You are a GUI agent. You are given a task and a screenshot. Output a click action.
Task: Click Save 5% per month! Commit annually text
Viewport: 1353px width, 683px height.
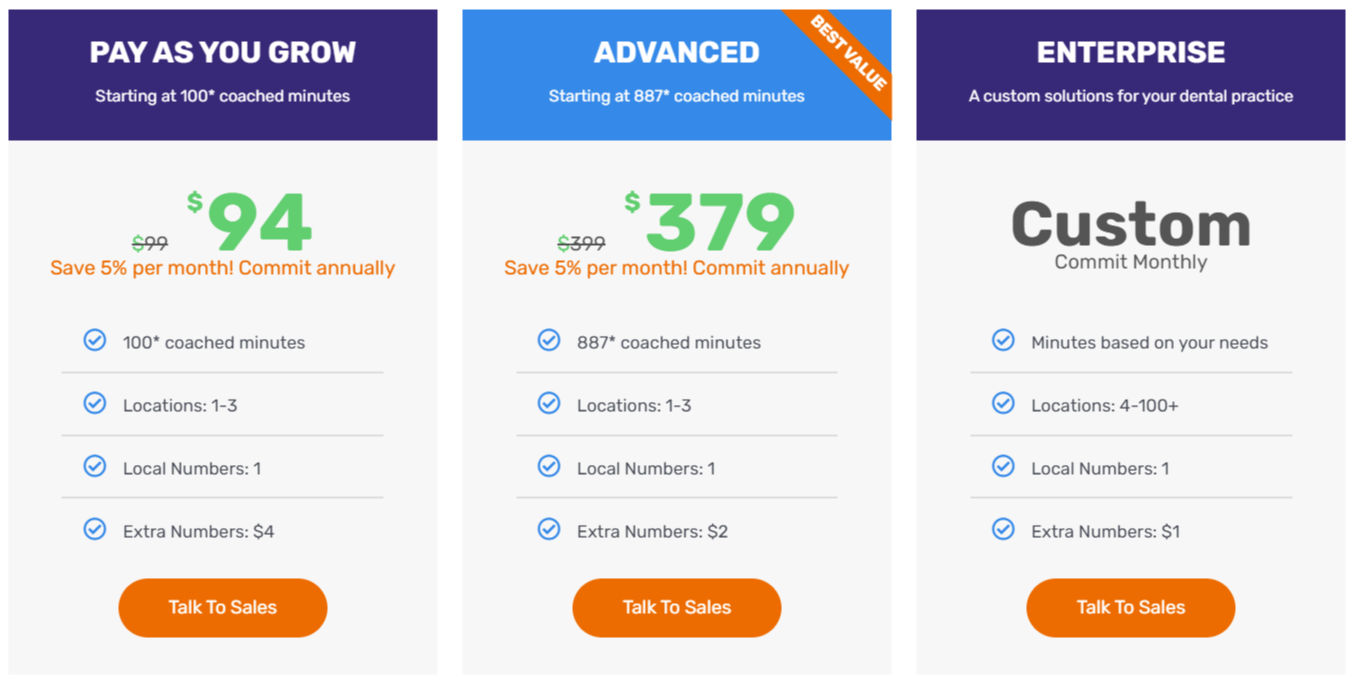tap(222, 268)
